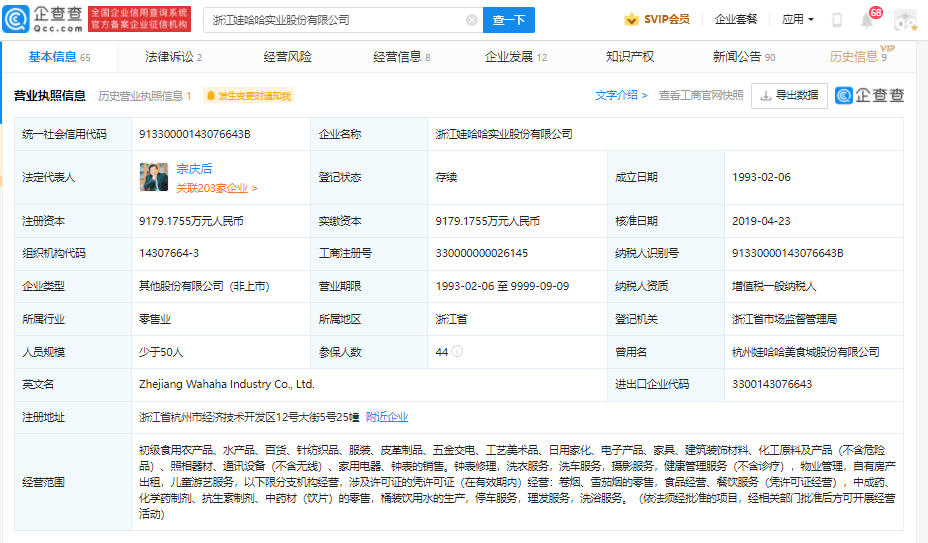Switch to the 知识产权 tab

630,57
